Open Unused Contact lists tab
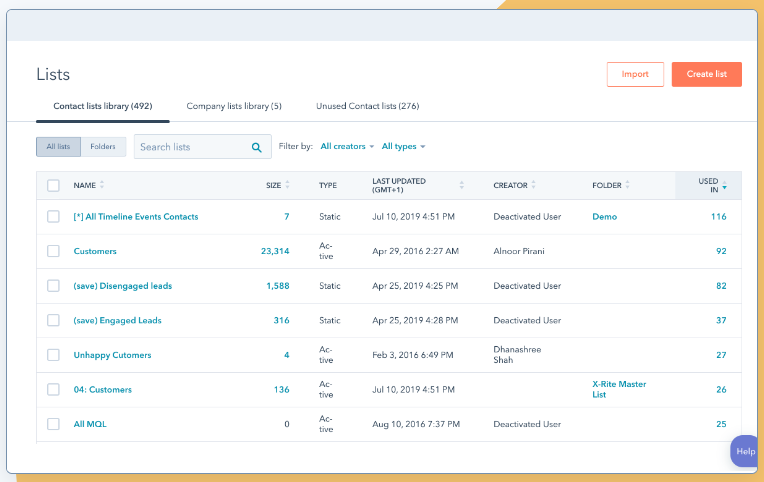The image size is (764, 482). pos(367,106)
